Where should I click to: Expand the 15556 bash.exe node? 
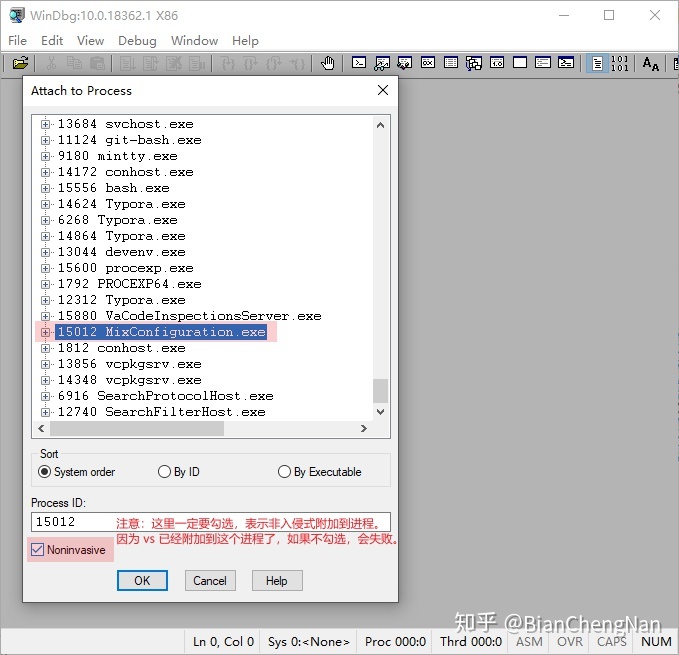(x=45, y=188)
